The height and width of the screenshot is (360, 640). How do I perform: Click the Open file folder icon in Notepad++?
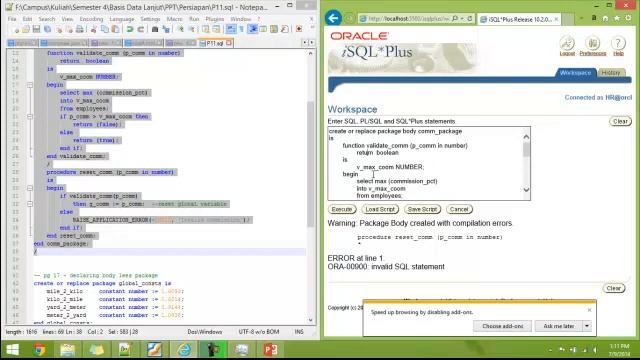[x=26, y=29]
